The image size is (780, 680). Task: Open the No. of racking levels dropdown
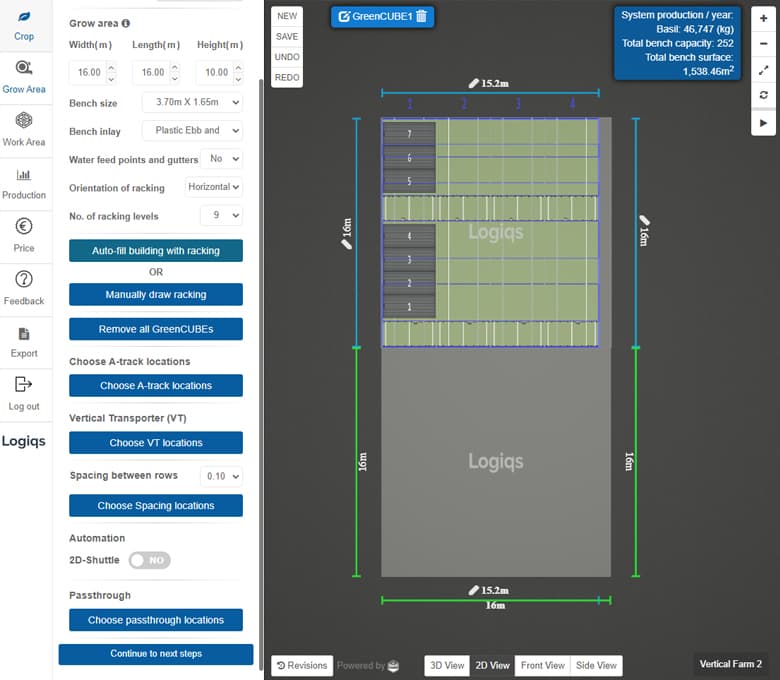(x=221, y=216)
